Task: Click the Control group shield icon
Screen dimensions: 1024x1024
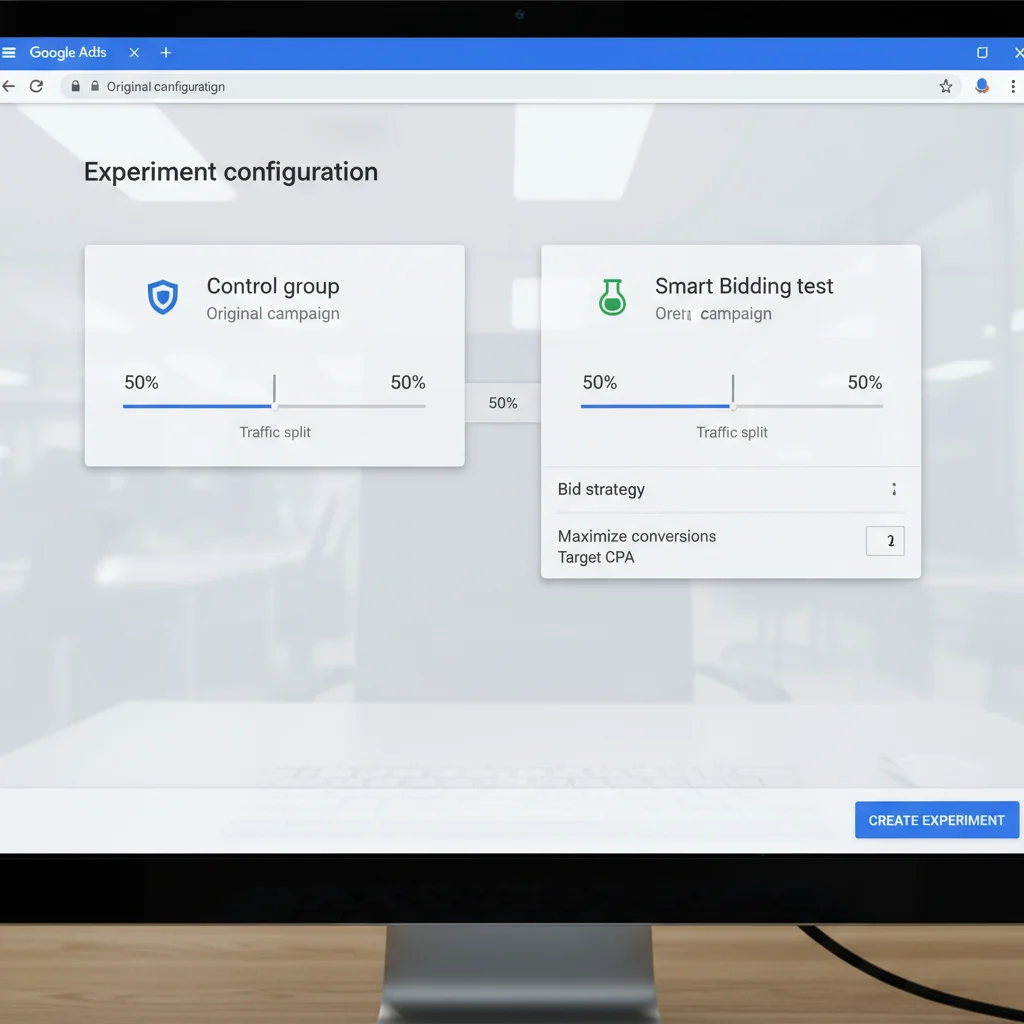Action: [x=163, y=297]
